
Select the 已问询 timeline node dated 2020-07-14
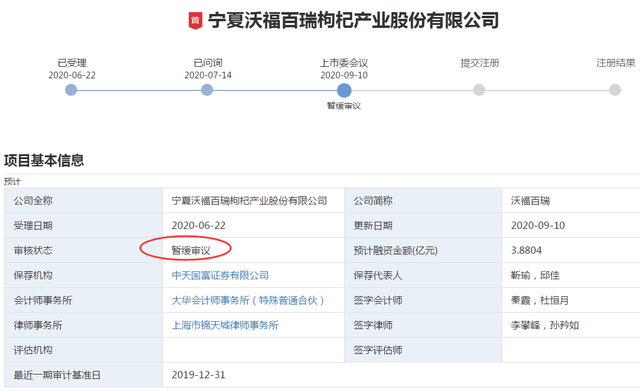[207, 90]
